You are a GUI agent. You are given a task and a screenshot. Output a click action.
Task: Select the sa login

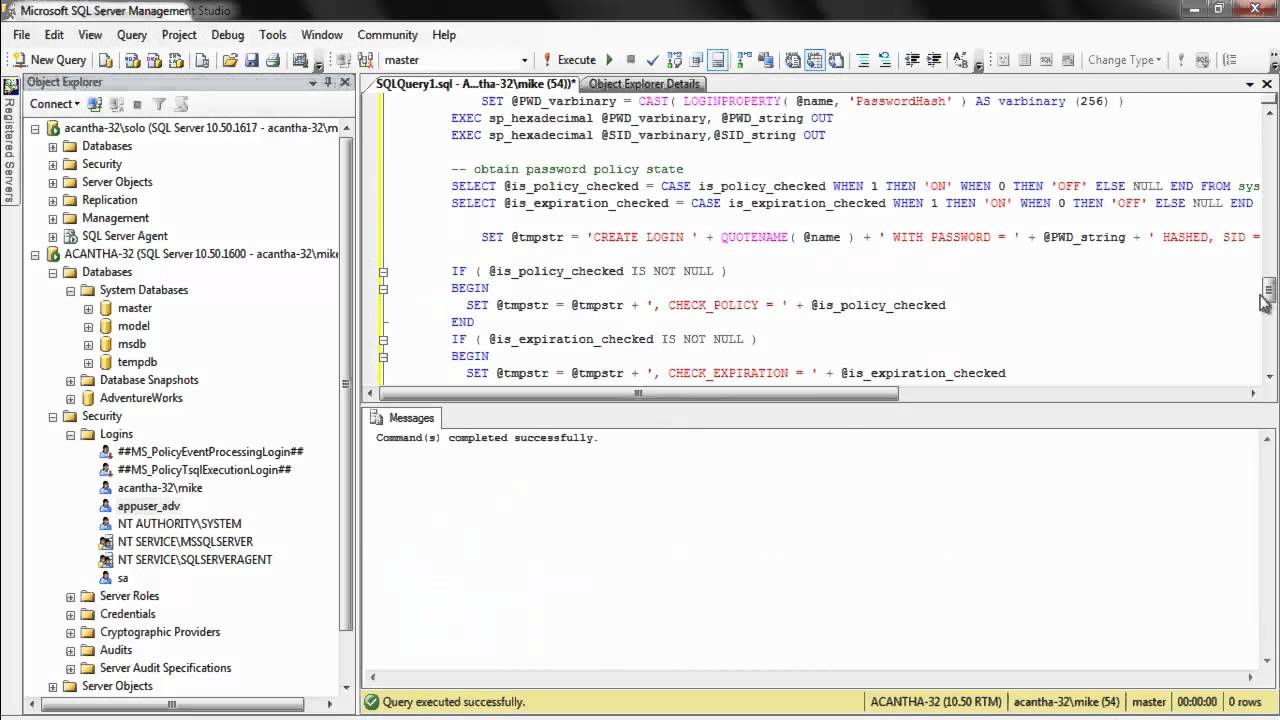pos(123,578)
